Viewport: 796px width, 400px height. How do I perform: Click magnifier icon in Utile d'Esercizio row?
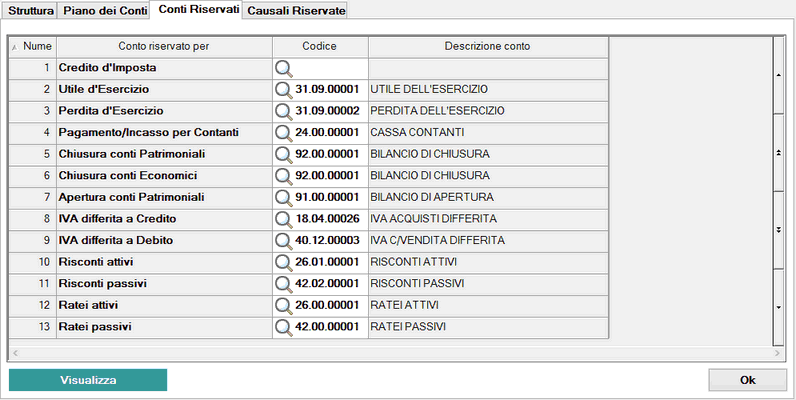(x=284, y=90)
